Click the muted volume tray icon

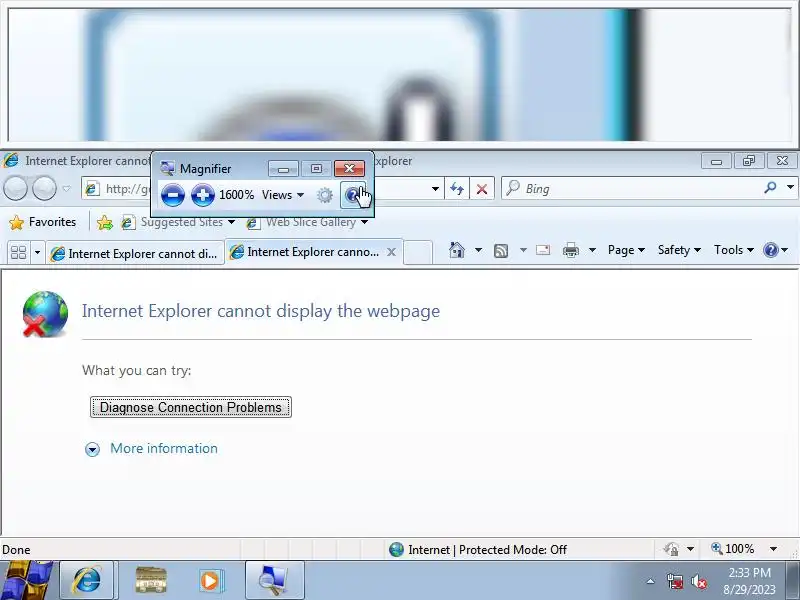(x=699, y=581)
